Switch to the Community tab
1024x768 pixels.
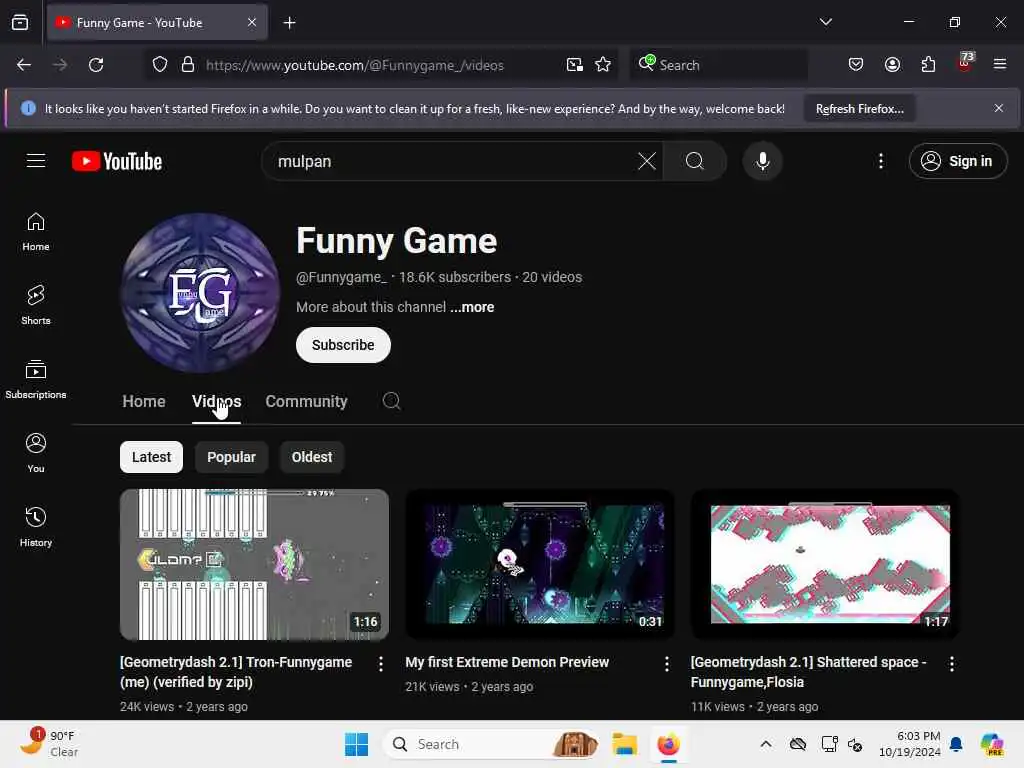tap(306, 401)
